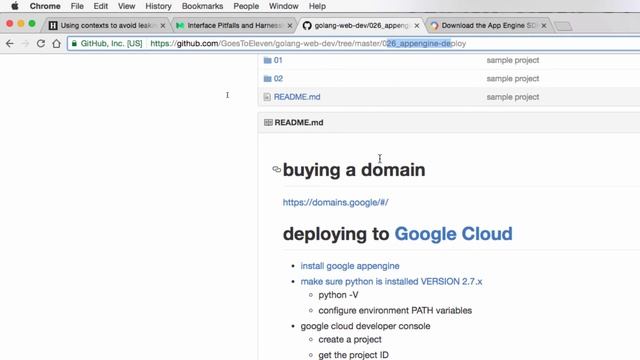Click the folder icon beside 01
Screen dimensions: 640x360
pos(267,60)
